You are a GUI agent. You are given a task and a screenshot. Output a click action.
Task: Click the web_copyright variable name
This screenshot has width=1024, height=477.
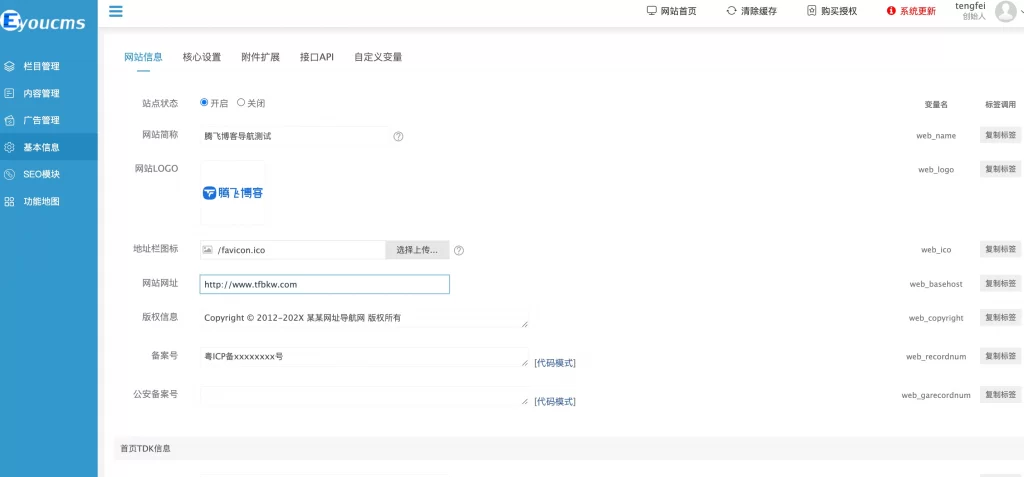click(936, 318)
